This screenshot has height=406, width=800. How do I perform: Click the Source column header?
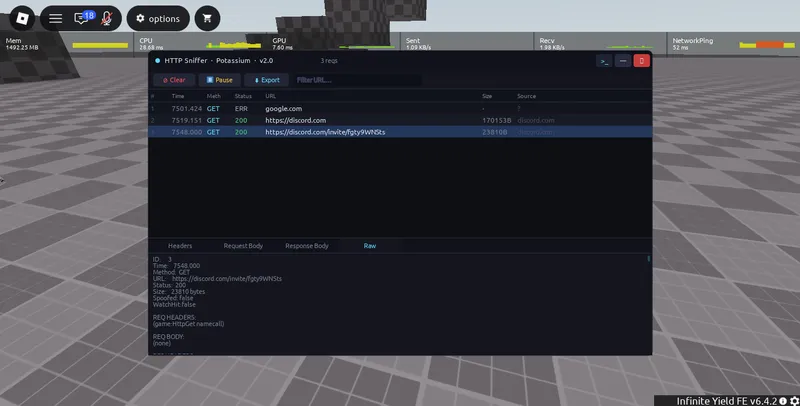click(x=527, y=96)
